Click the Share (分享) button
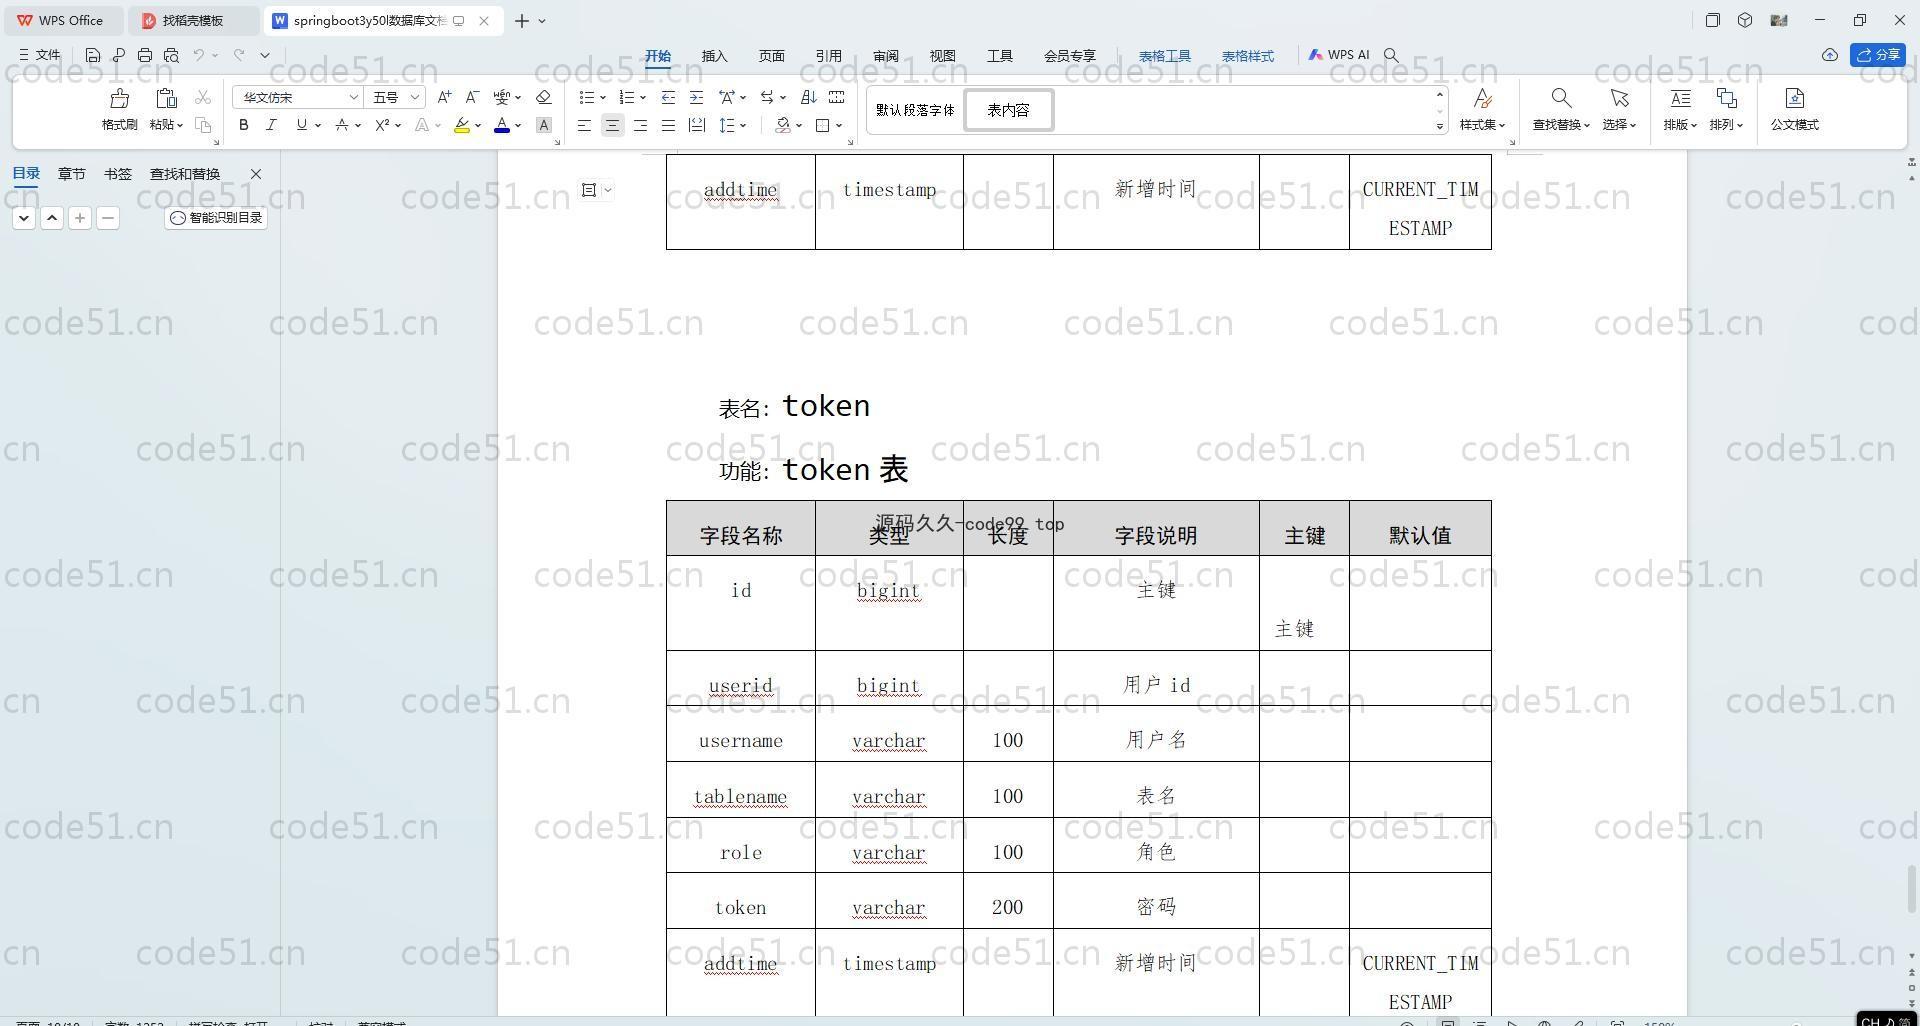Viewport: 1920px width, 1026px height. click(1877, 55)
